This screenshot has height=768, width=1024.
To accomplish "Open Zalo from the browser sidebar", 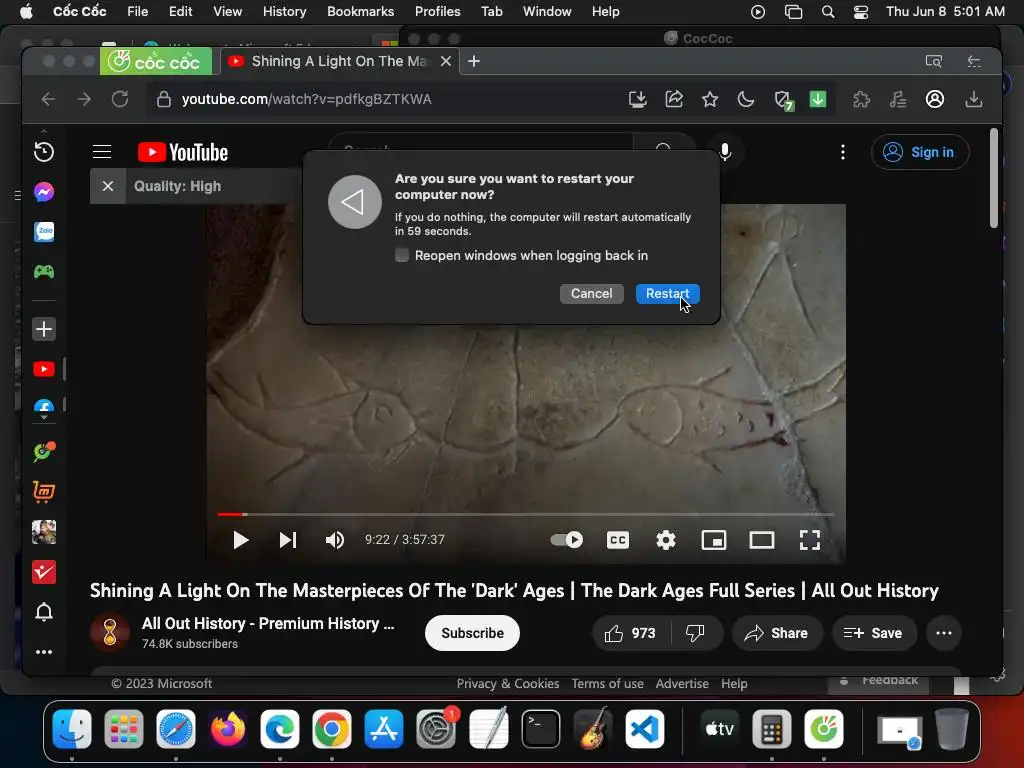I will [44, 232].
